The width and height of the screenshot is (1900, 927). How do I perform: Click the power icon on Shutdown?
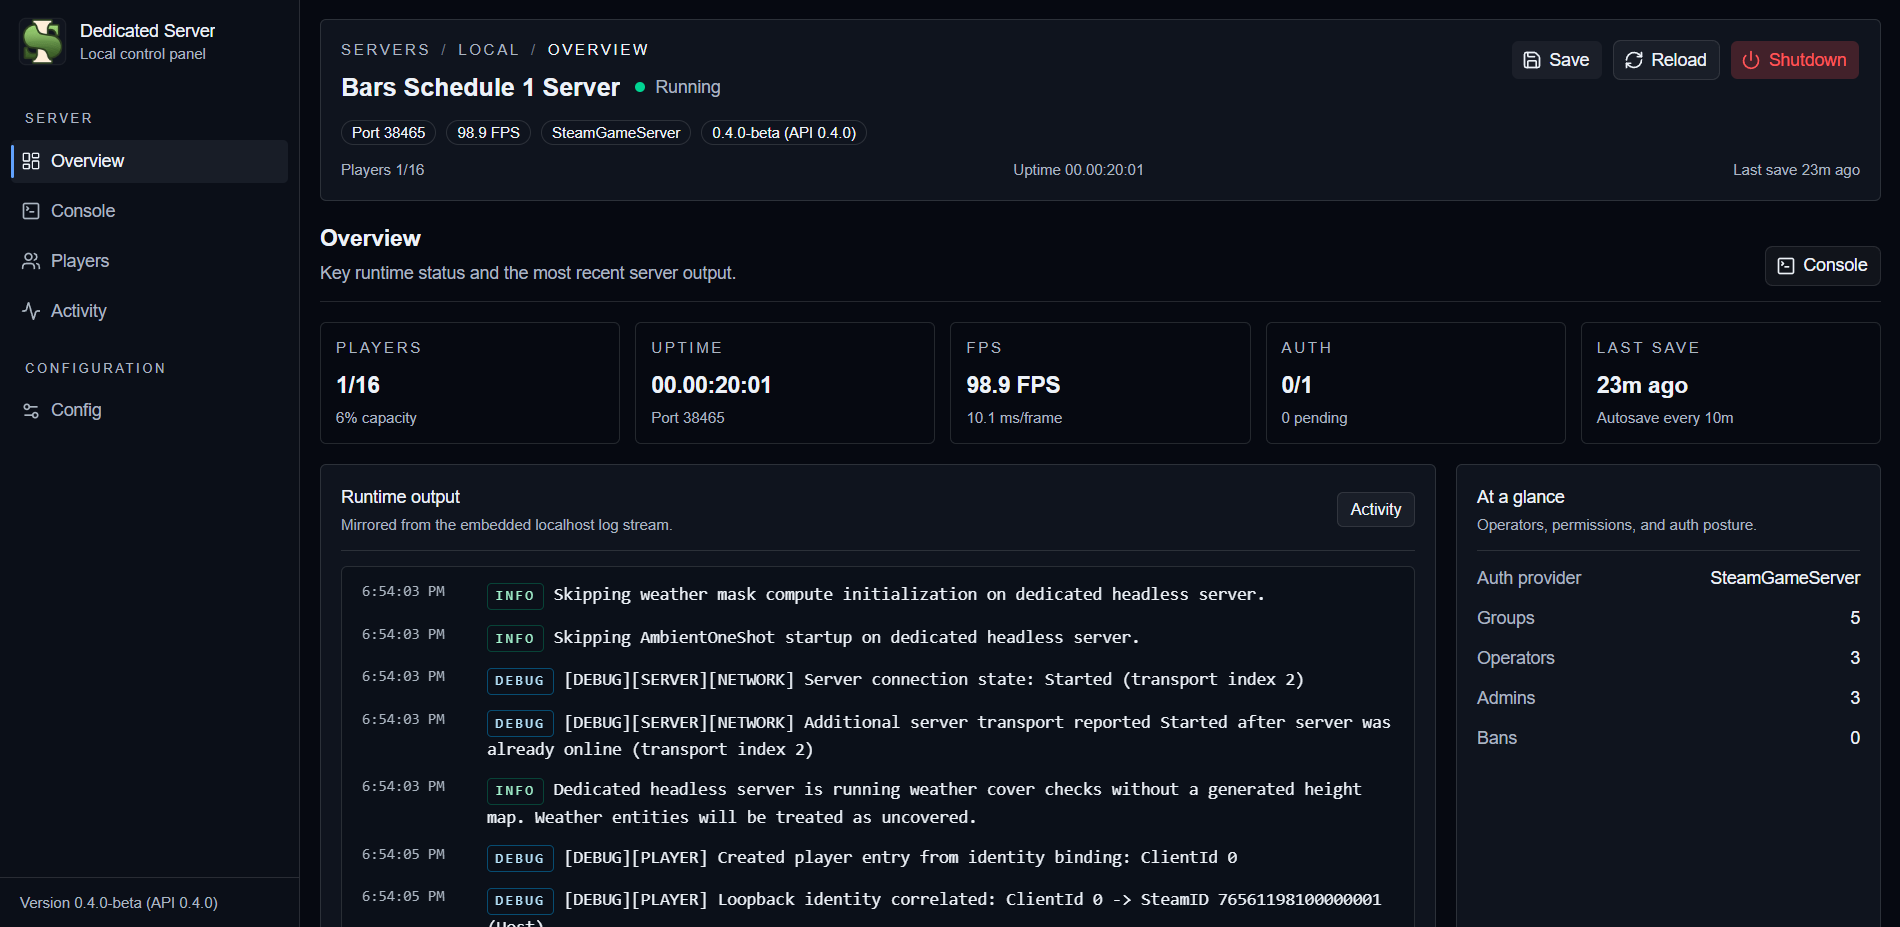point(1751,60)
